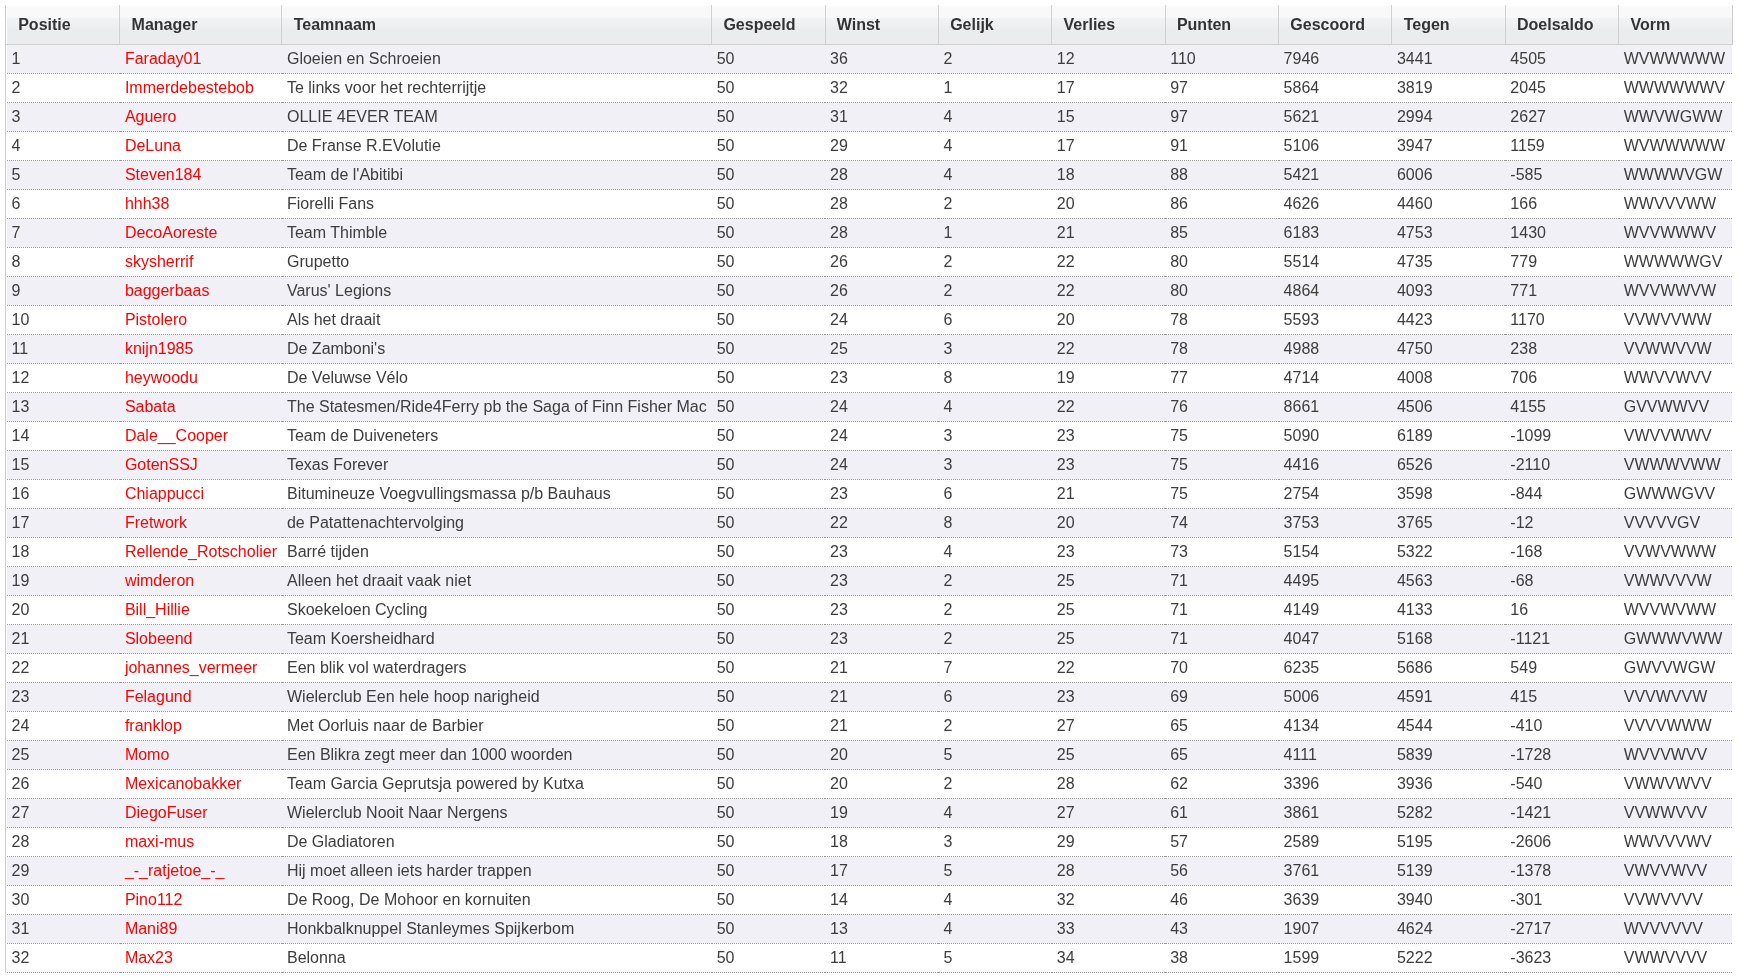Click johannes_vermeer manager link
Screen dimensions: 1745x978
190,668
